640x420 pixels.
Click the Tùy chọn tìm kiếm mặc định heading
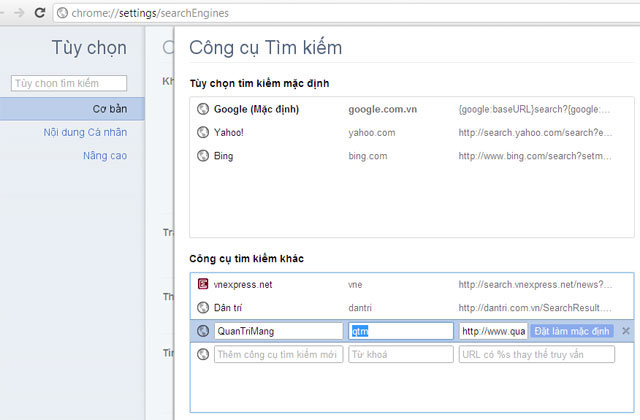pos(259,83)
